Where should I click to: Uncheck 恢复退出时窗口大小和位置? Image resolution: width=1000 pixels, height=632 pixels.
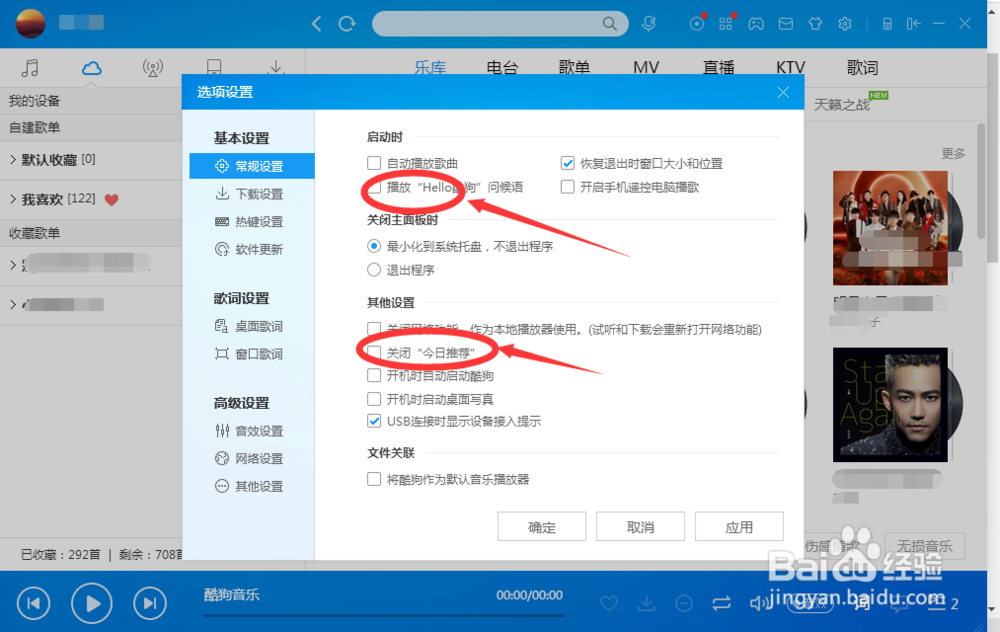(568, 163)
